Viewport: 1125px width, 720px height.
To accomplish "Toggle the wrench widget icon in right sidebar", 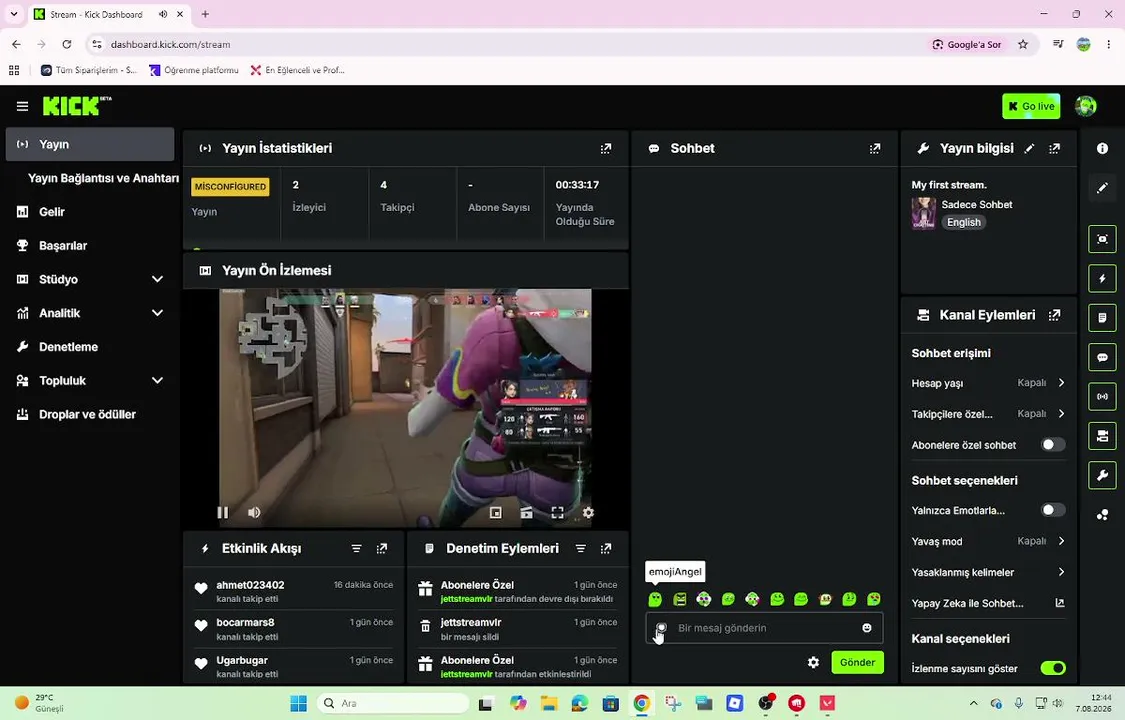I will coord(1102,475).
